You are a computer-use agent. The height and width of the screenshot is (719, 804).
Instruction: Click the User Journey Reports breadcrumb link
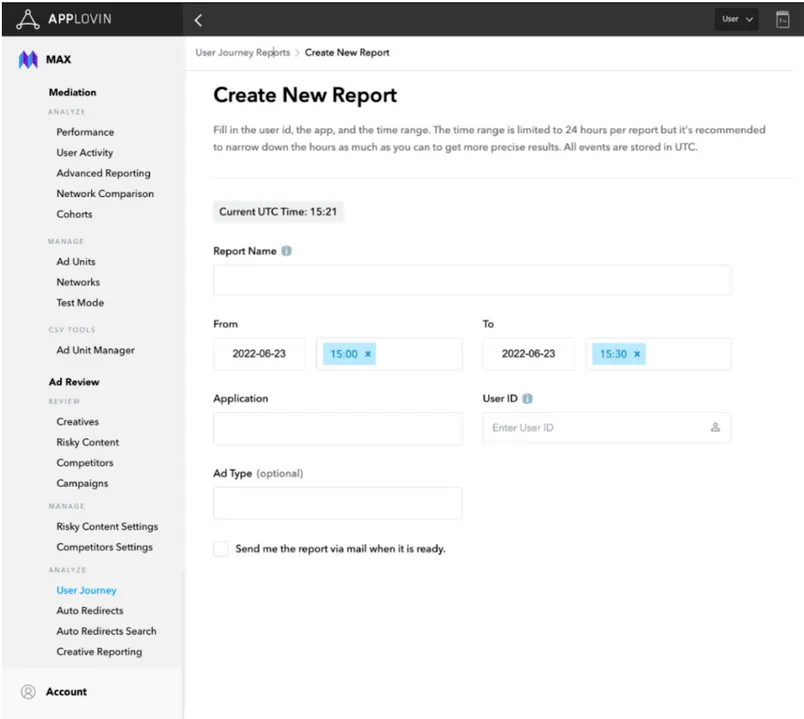(240, 52)
